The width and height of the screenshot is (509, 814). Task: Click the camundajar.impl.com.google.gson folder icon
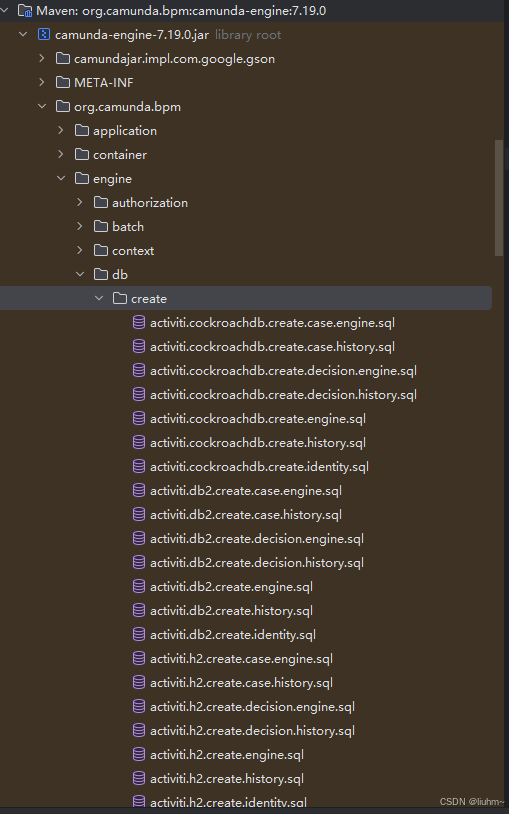(x=63, y=59)
